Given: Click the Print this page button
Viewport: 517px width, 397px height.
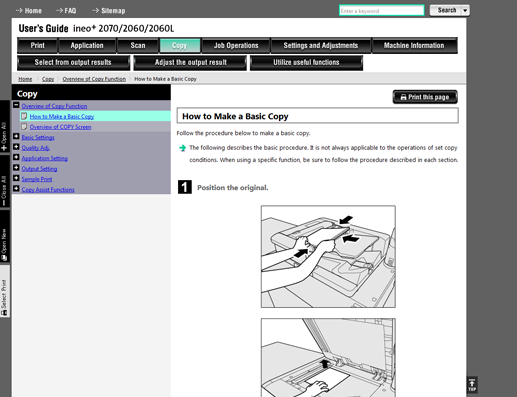Looking at the screenshot, I should tap(425, 97).
